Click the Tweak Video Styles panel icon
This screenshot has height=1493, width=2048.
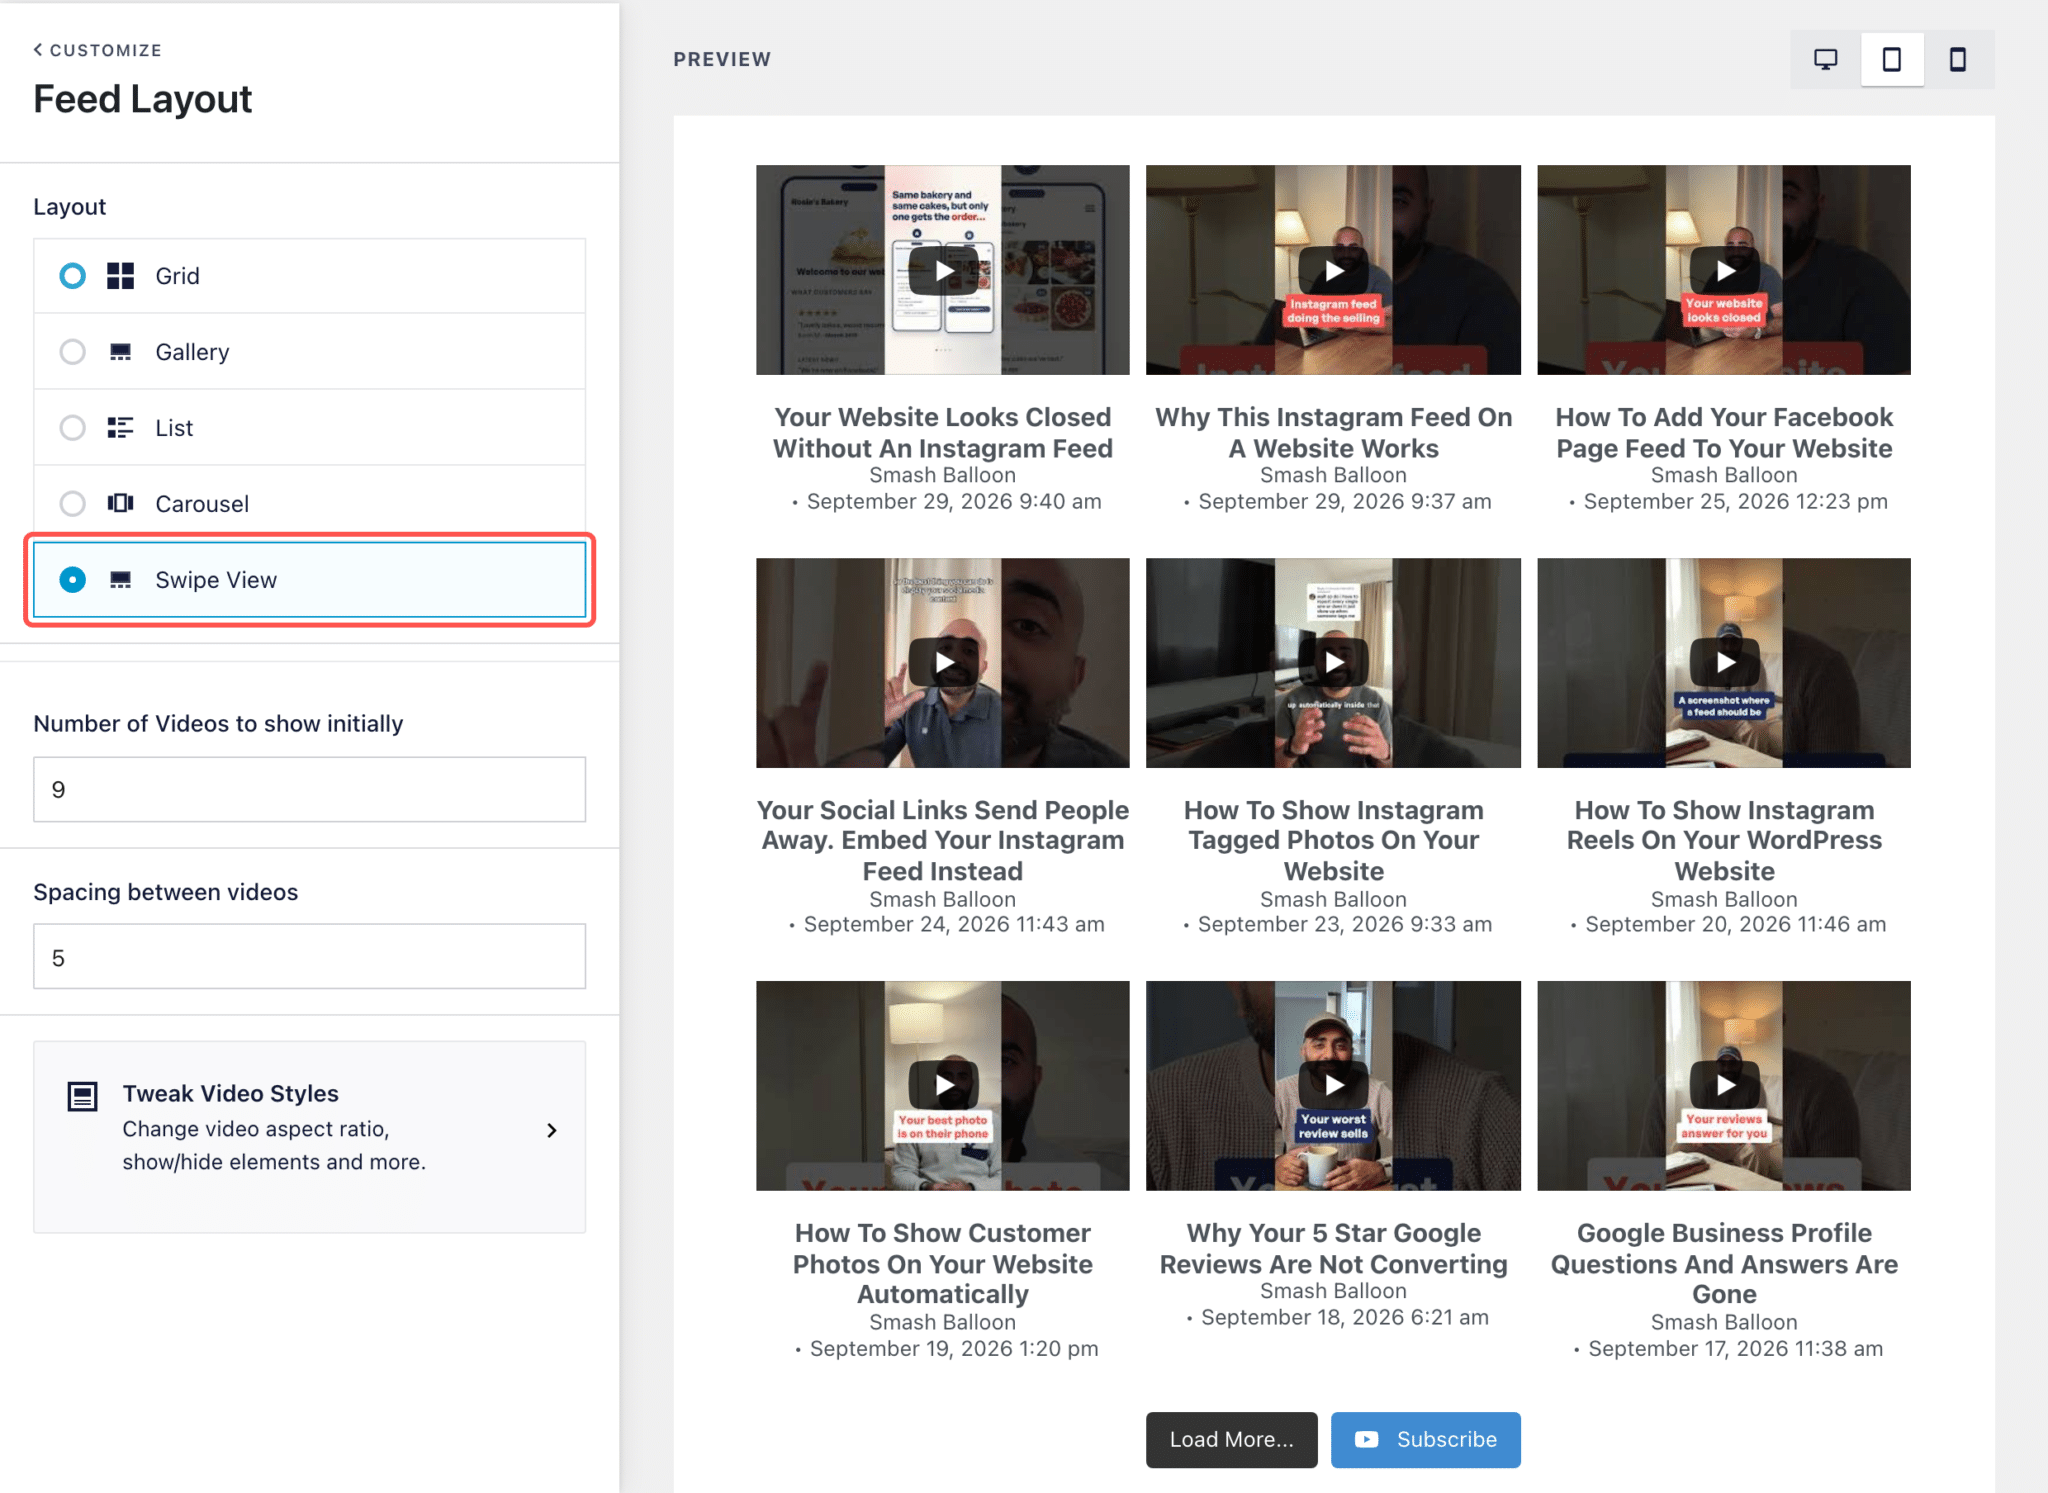[x=82, y=1096]
